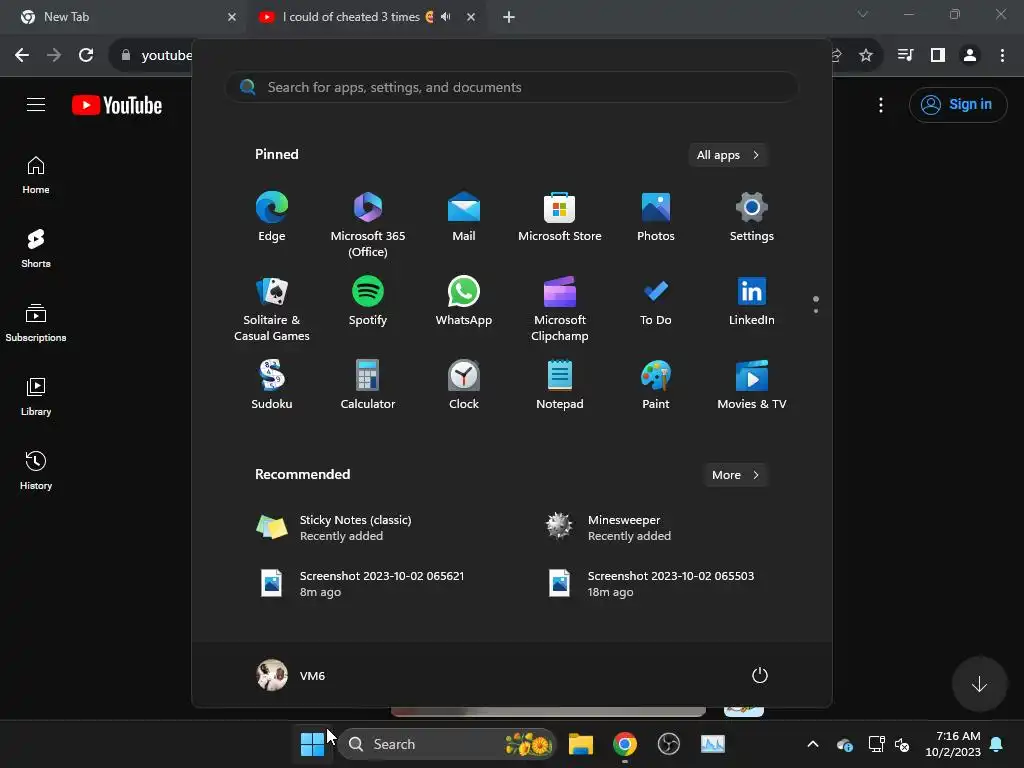Viewport: 1024px width, 768px height.
Task: Open Chrome's three-dot menu
Action: [1002, 56]
